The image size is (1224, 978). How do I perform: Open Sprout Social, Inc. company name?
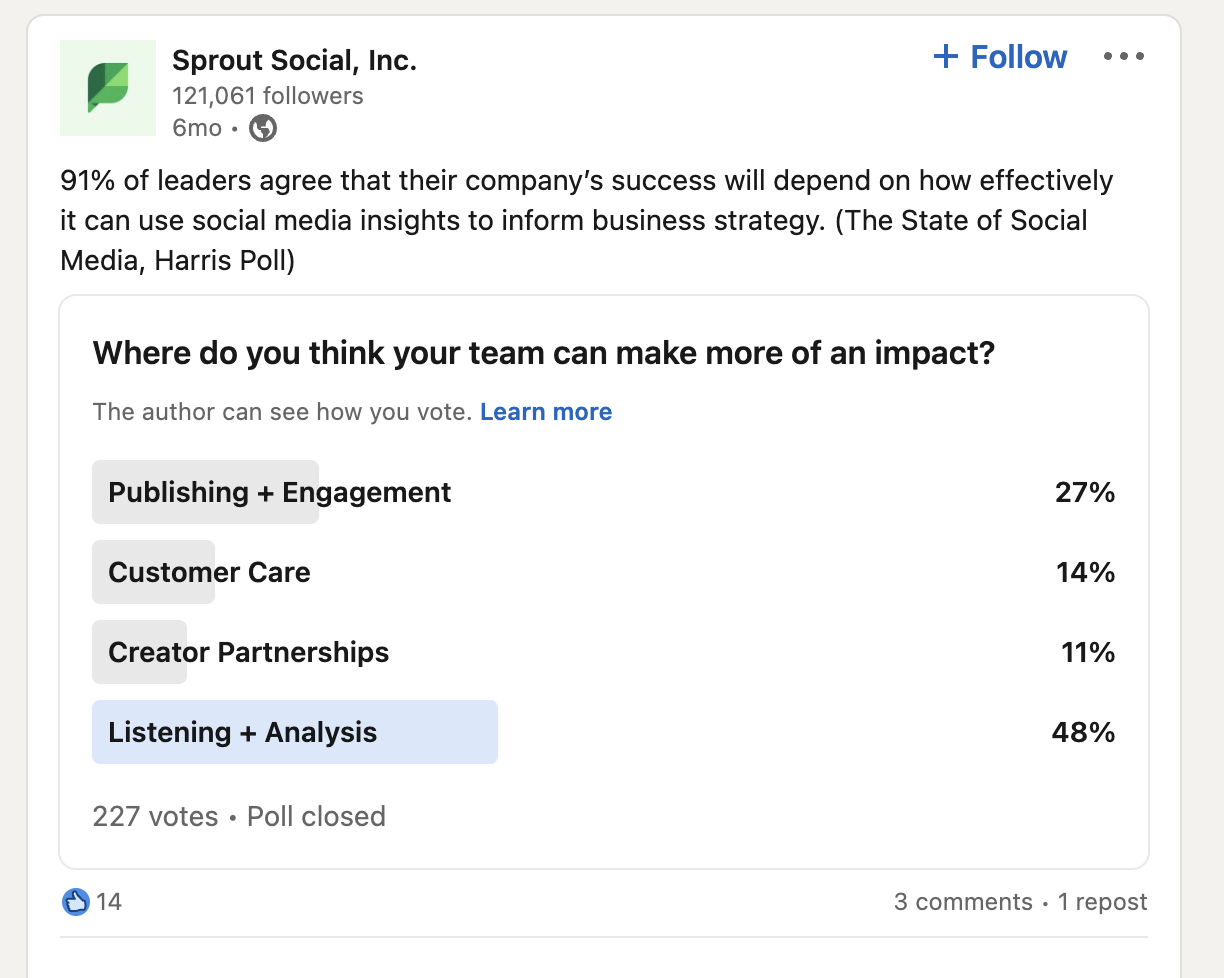(294, 61)
